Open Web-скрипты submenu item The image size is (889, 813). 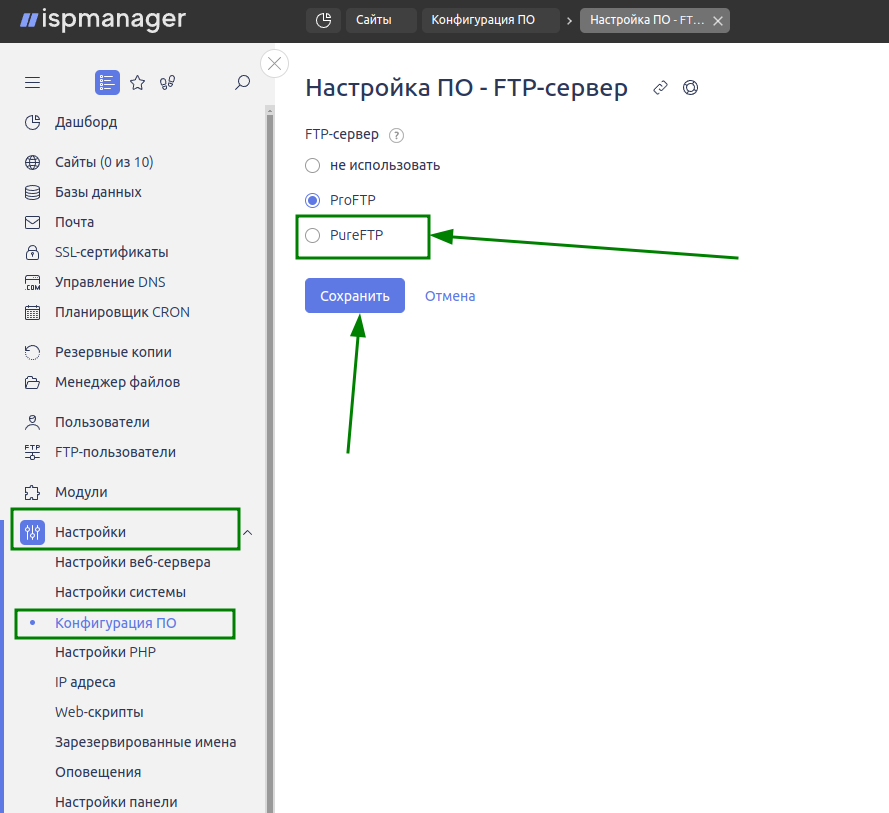[99, 713]
